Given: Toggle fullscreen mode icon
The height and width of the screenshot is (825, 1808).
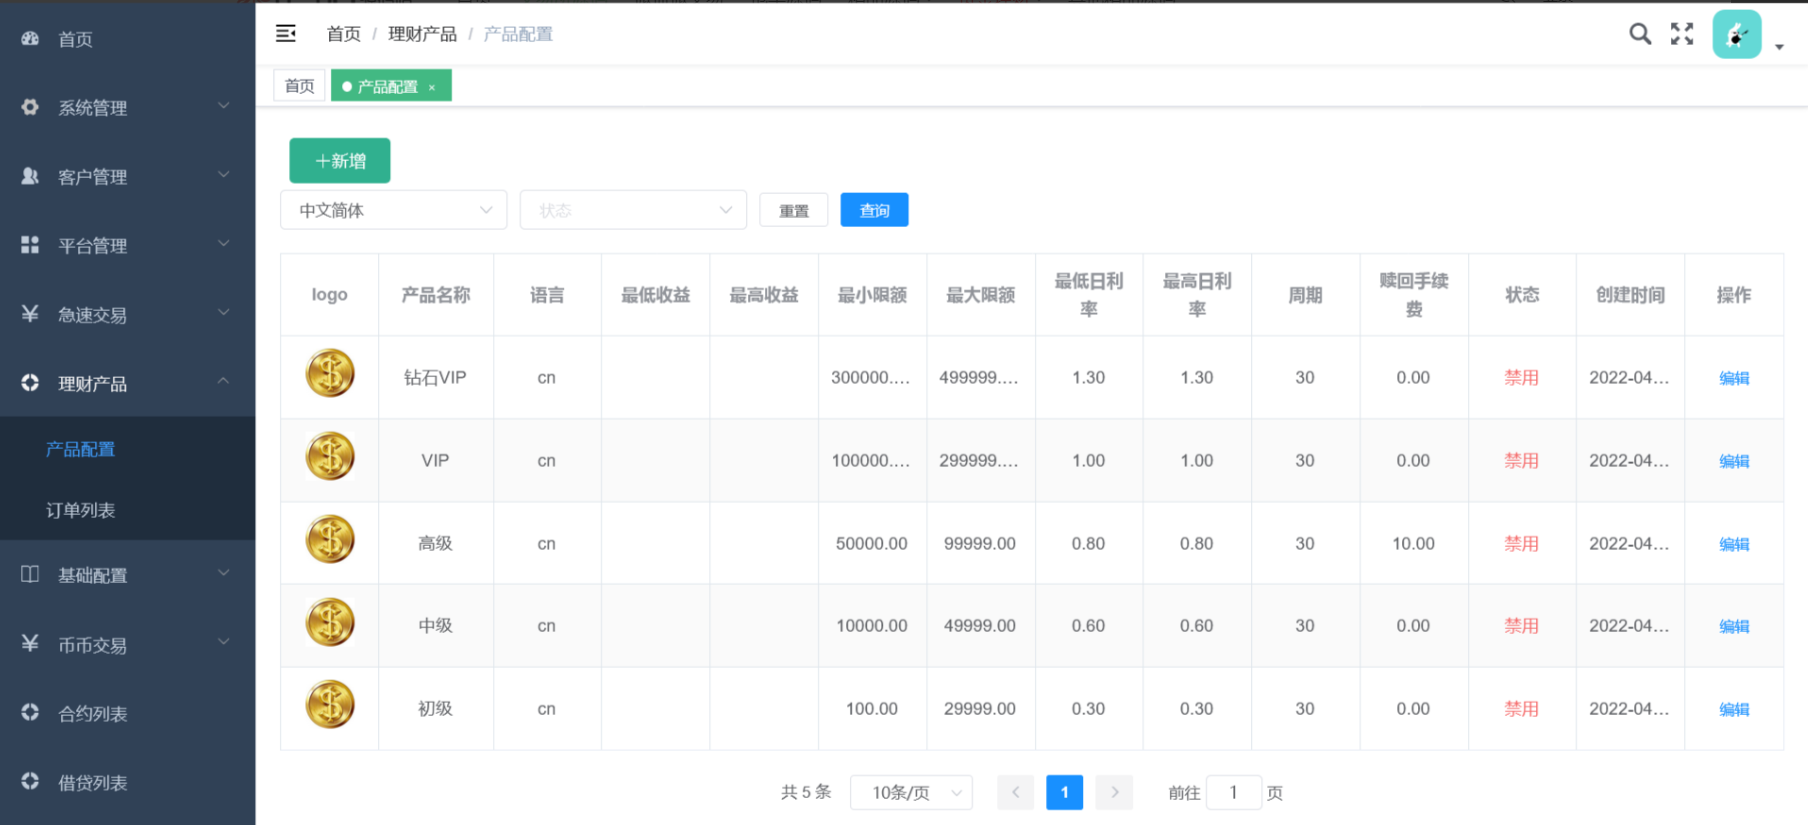Looking at the screenshot, I should (1682, 34).
